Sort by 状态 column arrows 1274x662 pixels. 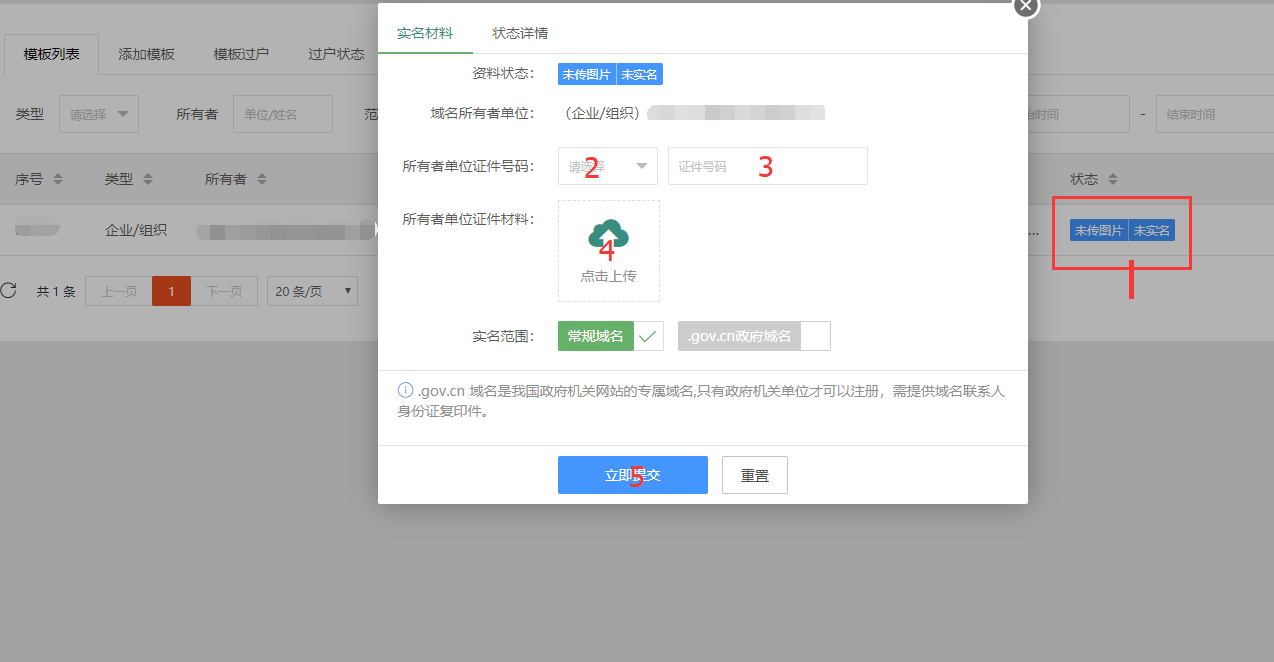tap(1113, 180)
